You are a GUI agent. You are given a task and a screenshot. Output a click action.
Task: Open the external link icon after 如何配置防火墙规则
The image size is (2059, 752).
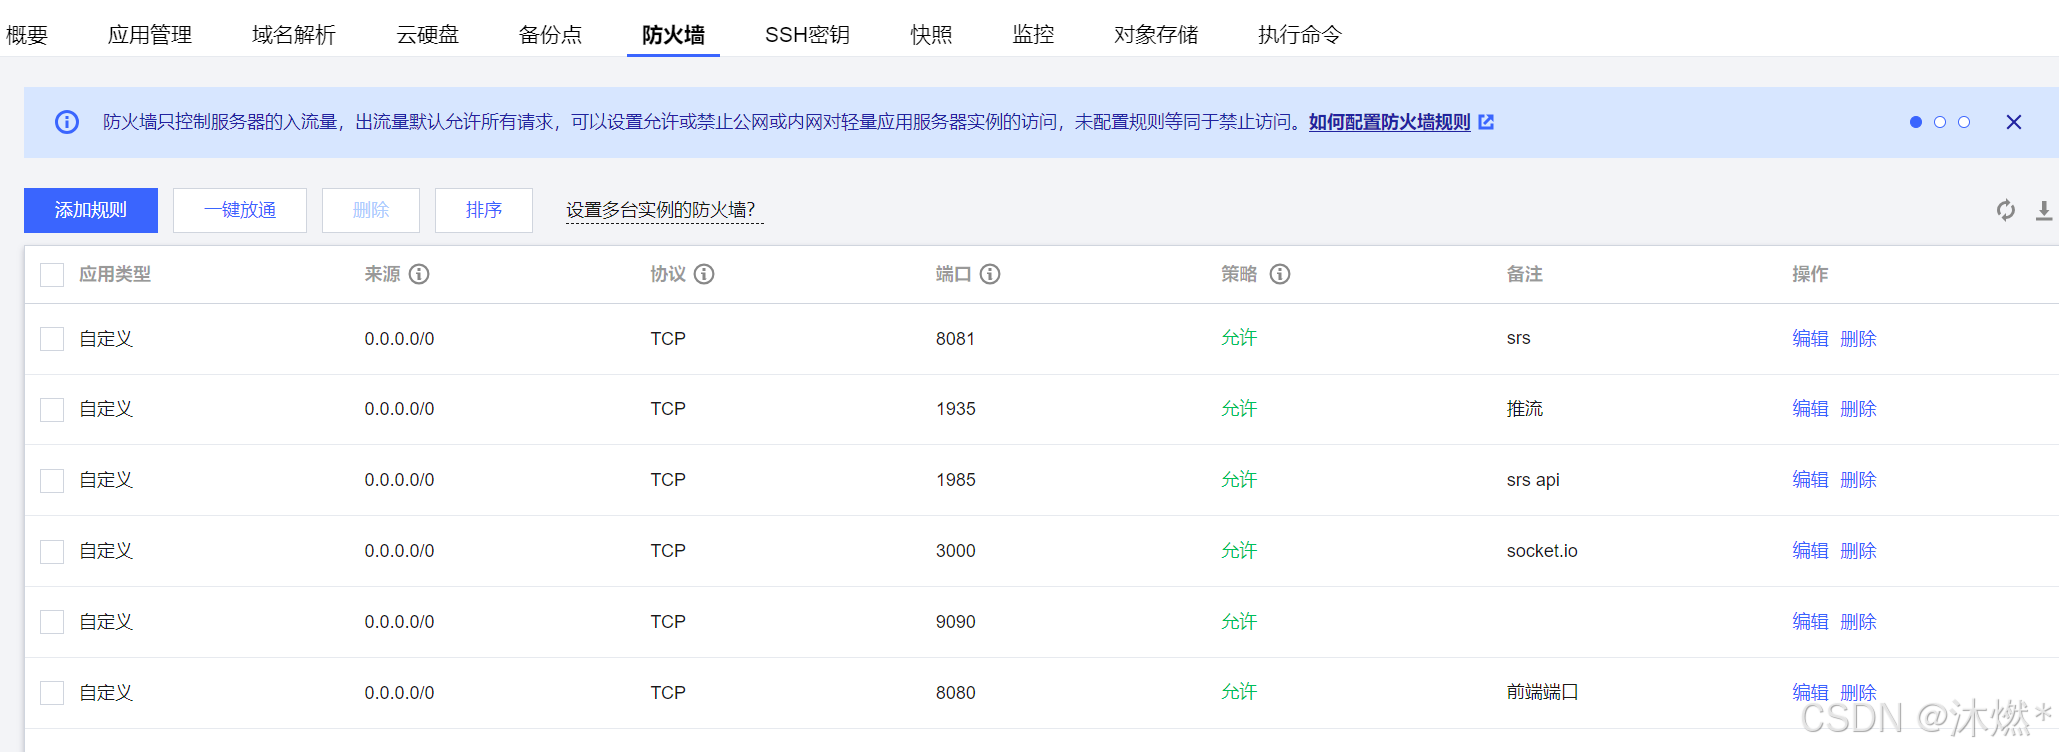tap(1486, 122)
